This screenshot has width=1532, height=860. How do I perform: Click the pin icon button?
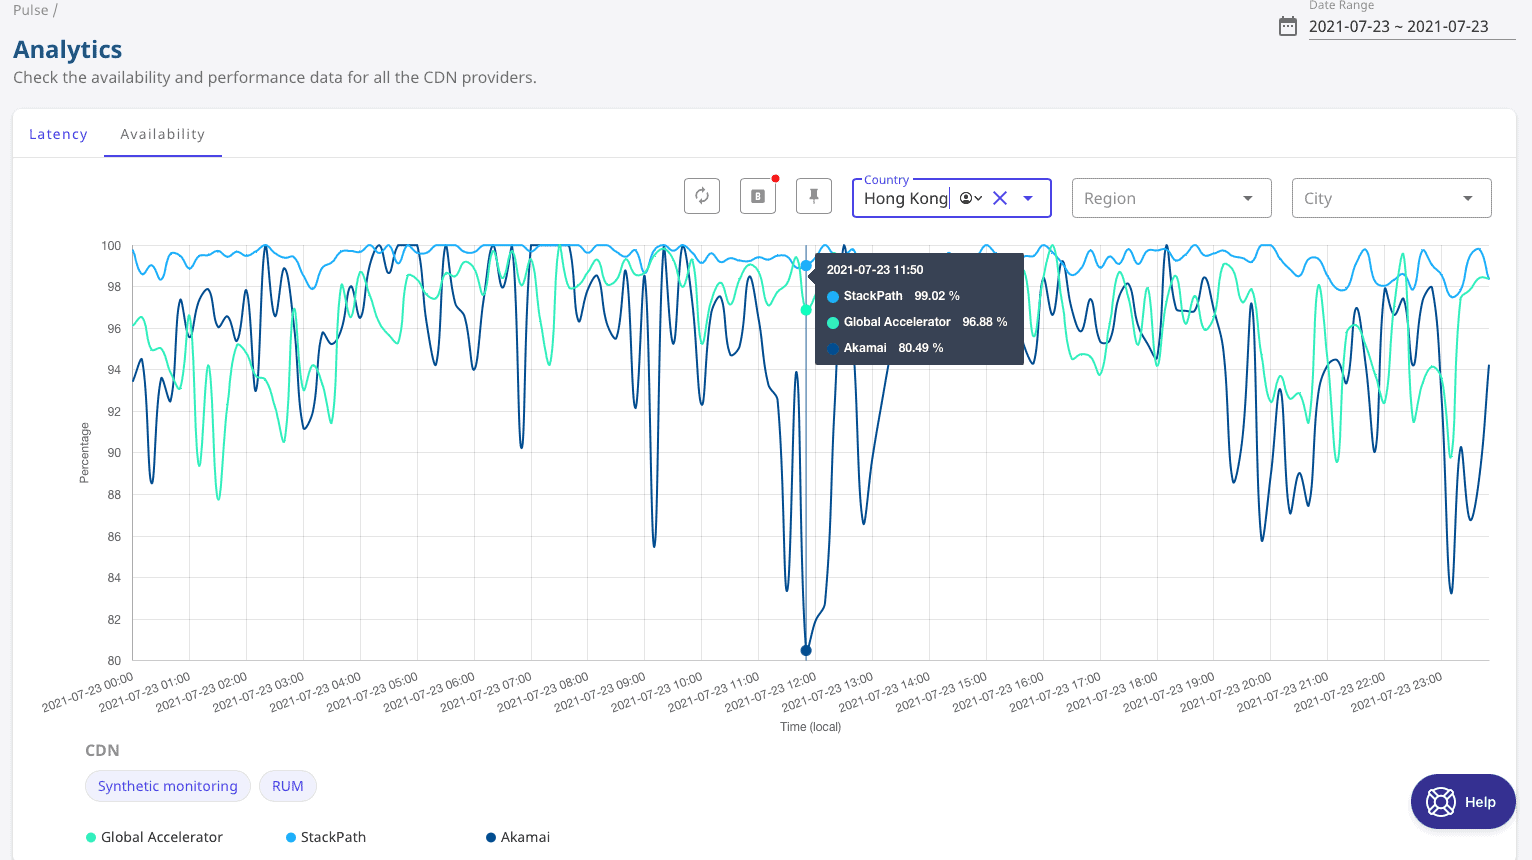tap(814, 196)
